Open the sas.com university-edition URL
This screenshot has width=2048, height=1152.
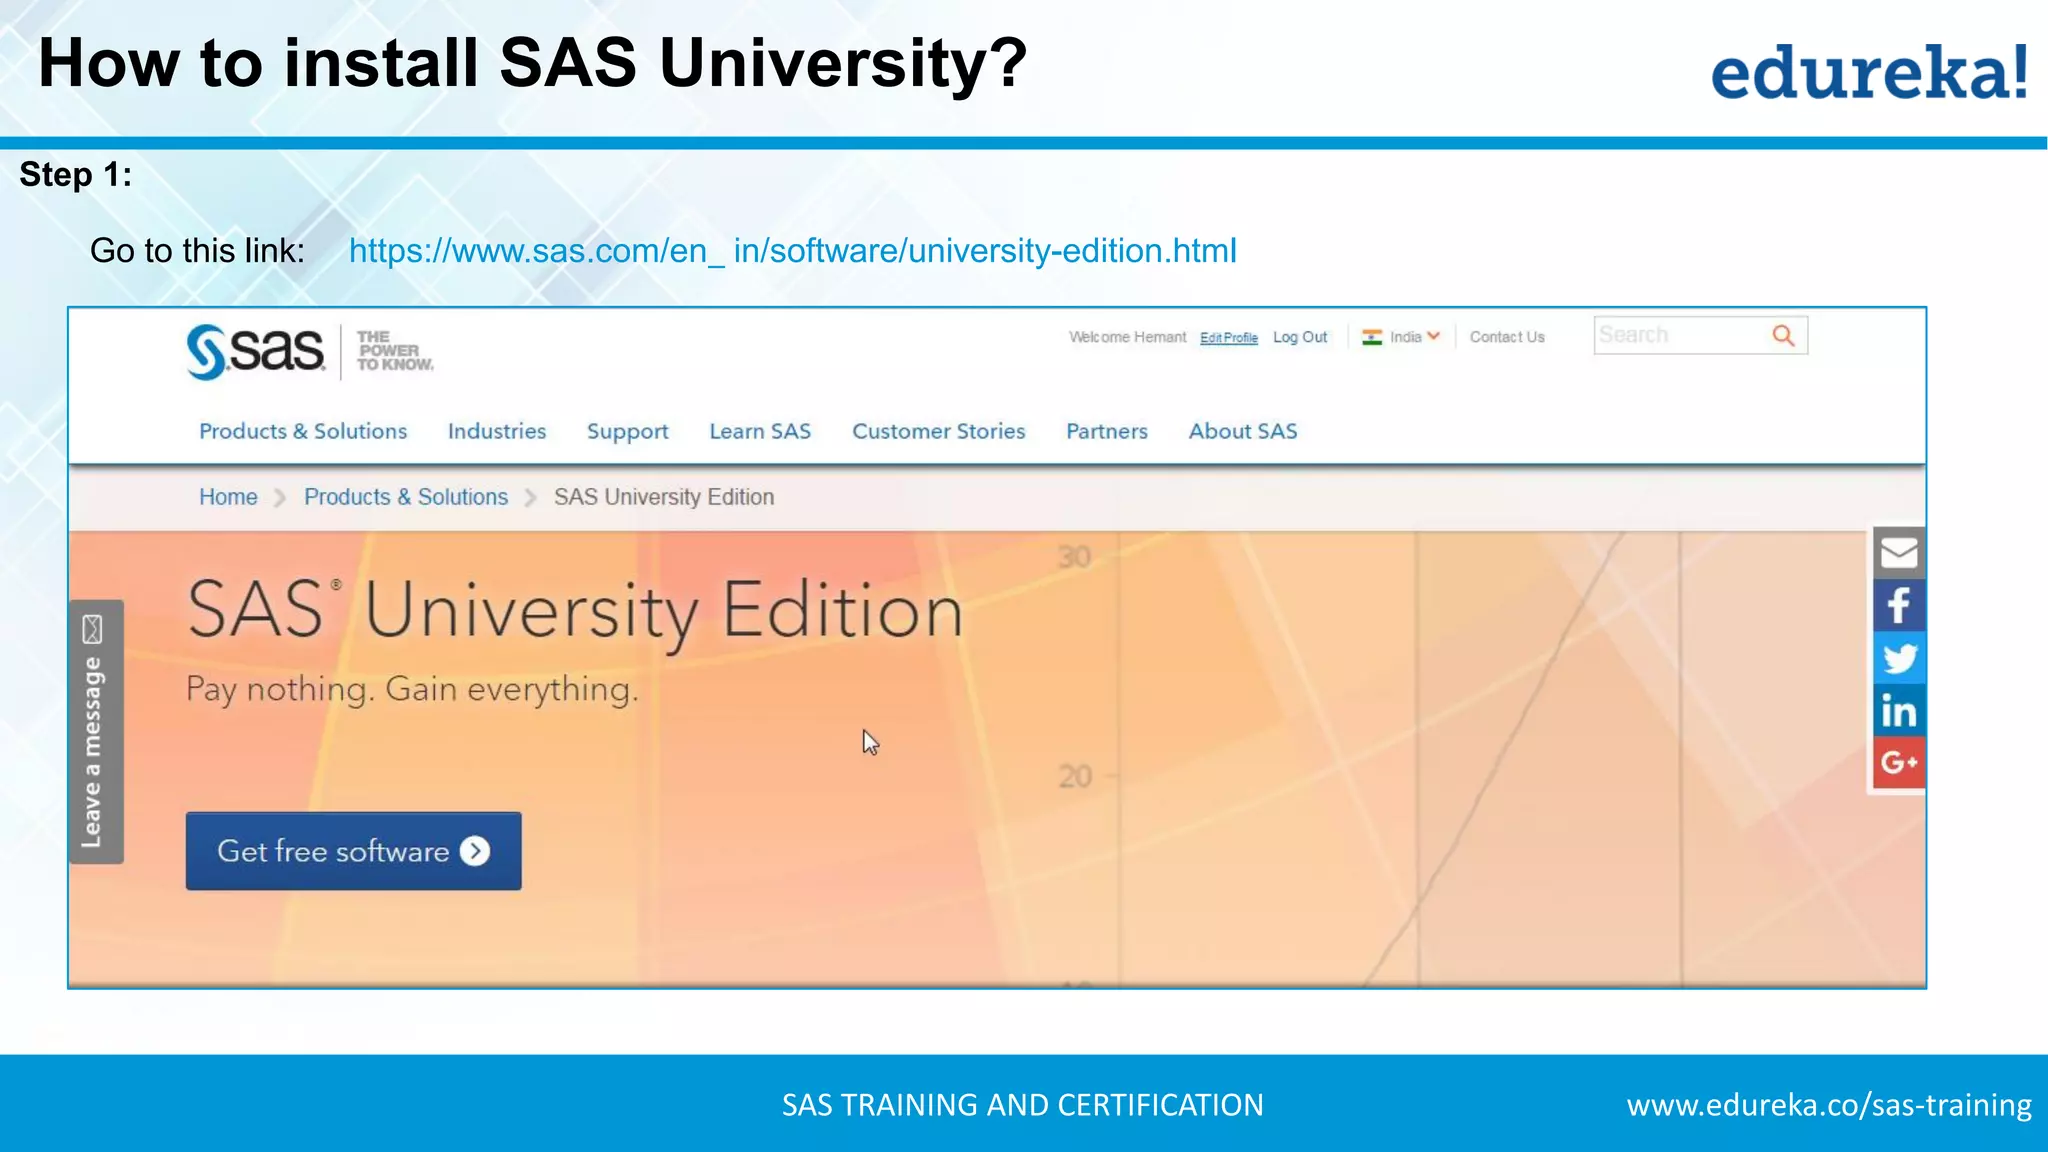point(793,251)
